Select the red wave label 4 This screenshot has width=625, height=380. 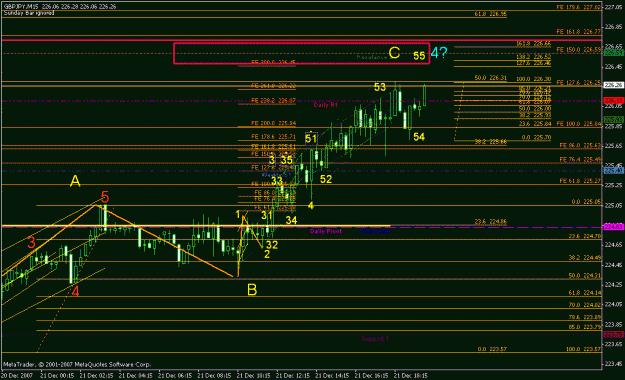(75, 291)
